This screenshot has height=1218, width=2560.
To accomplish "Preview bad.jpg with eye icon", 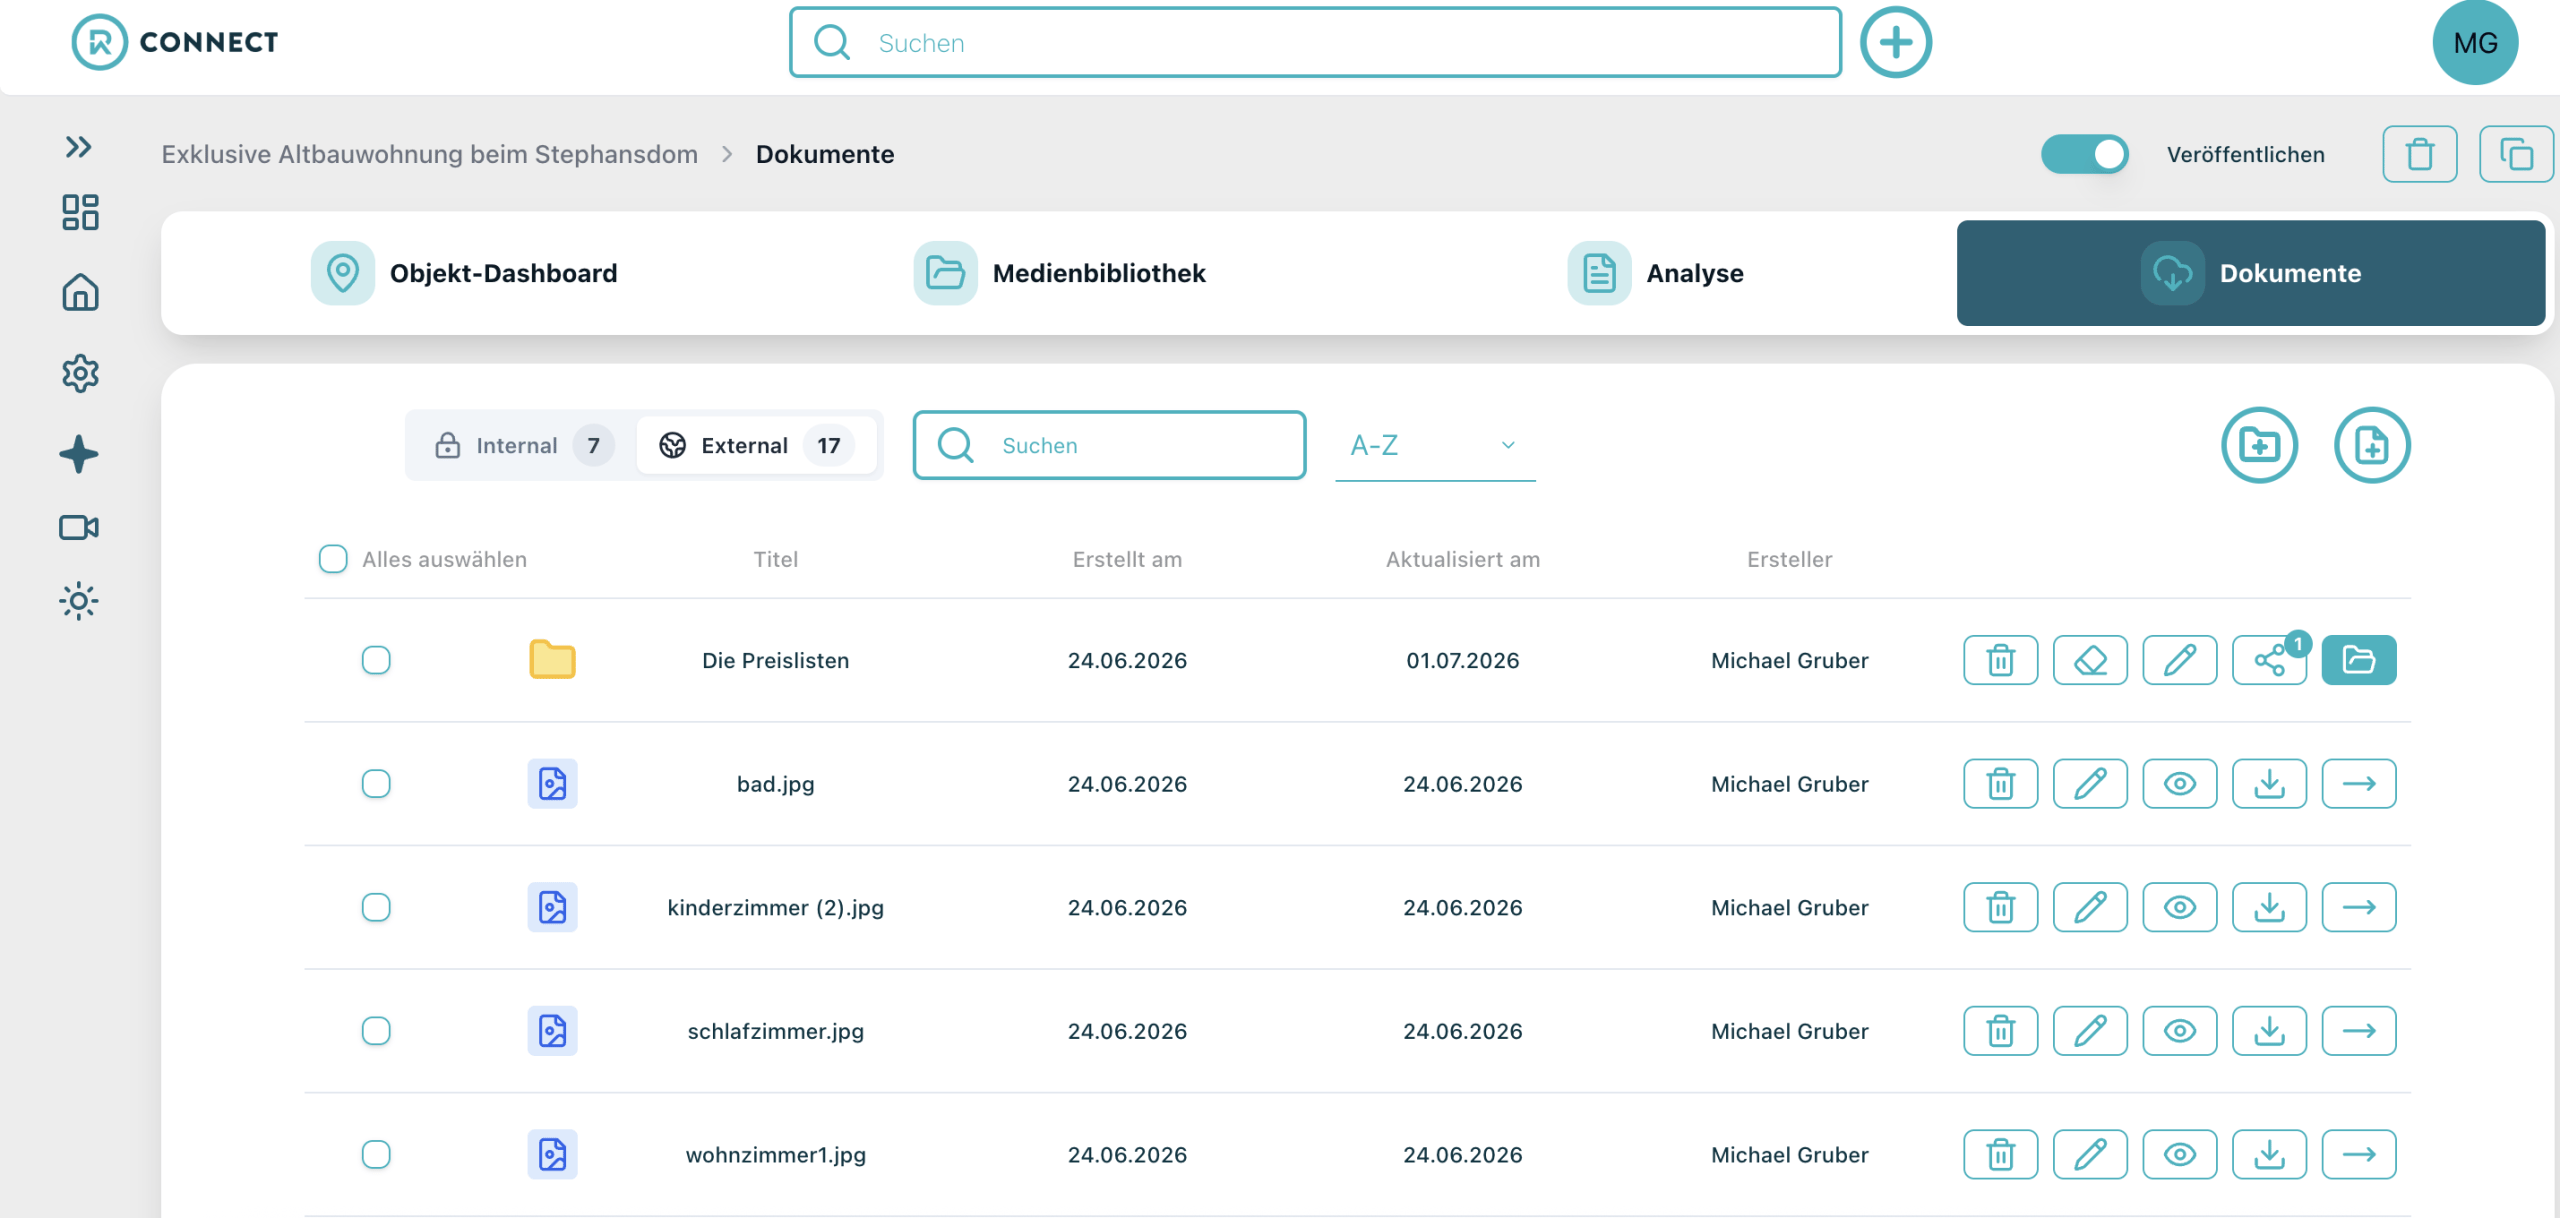I will [2179, 784].
